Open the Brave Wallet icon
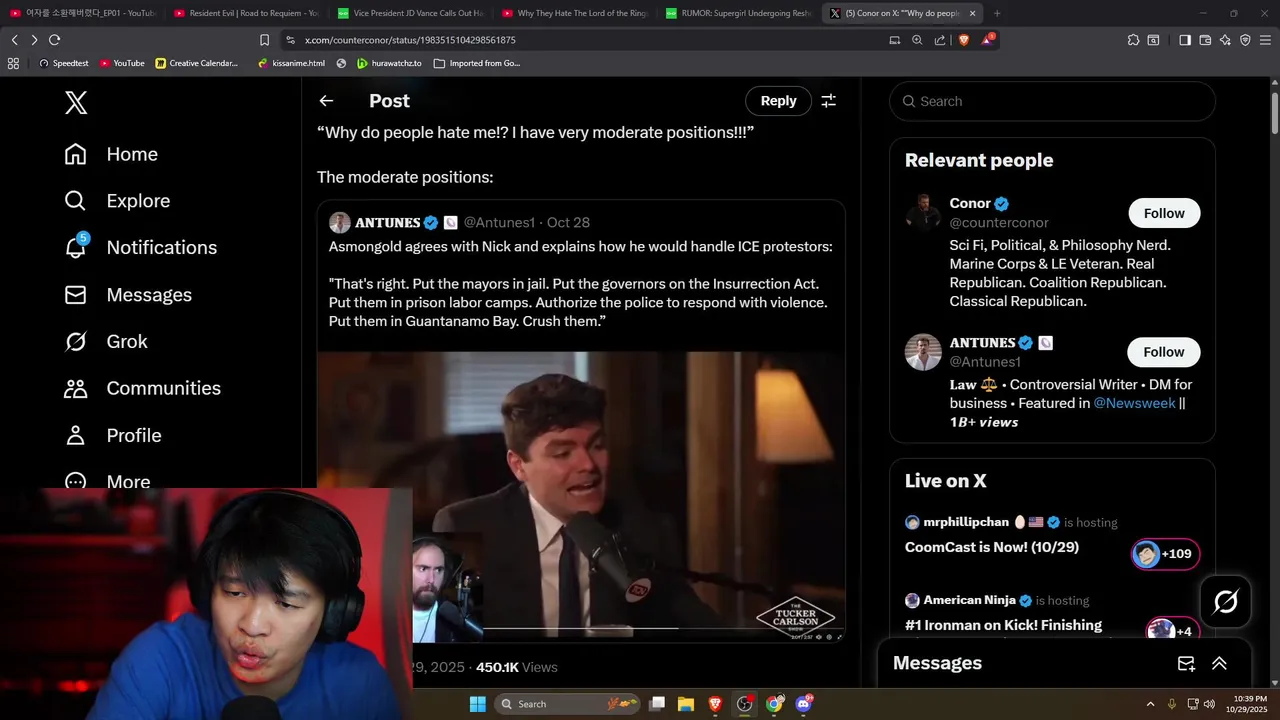The height and width of the screenshot is (720, 1280). tap(1205, 40)
